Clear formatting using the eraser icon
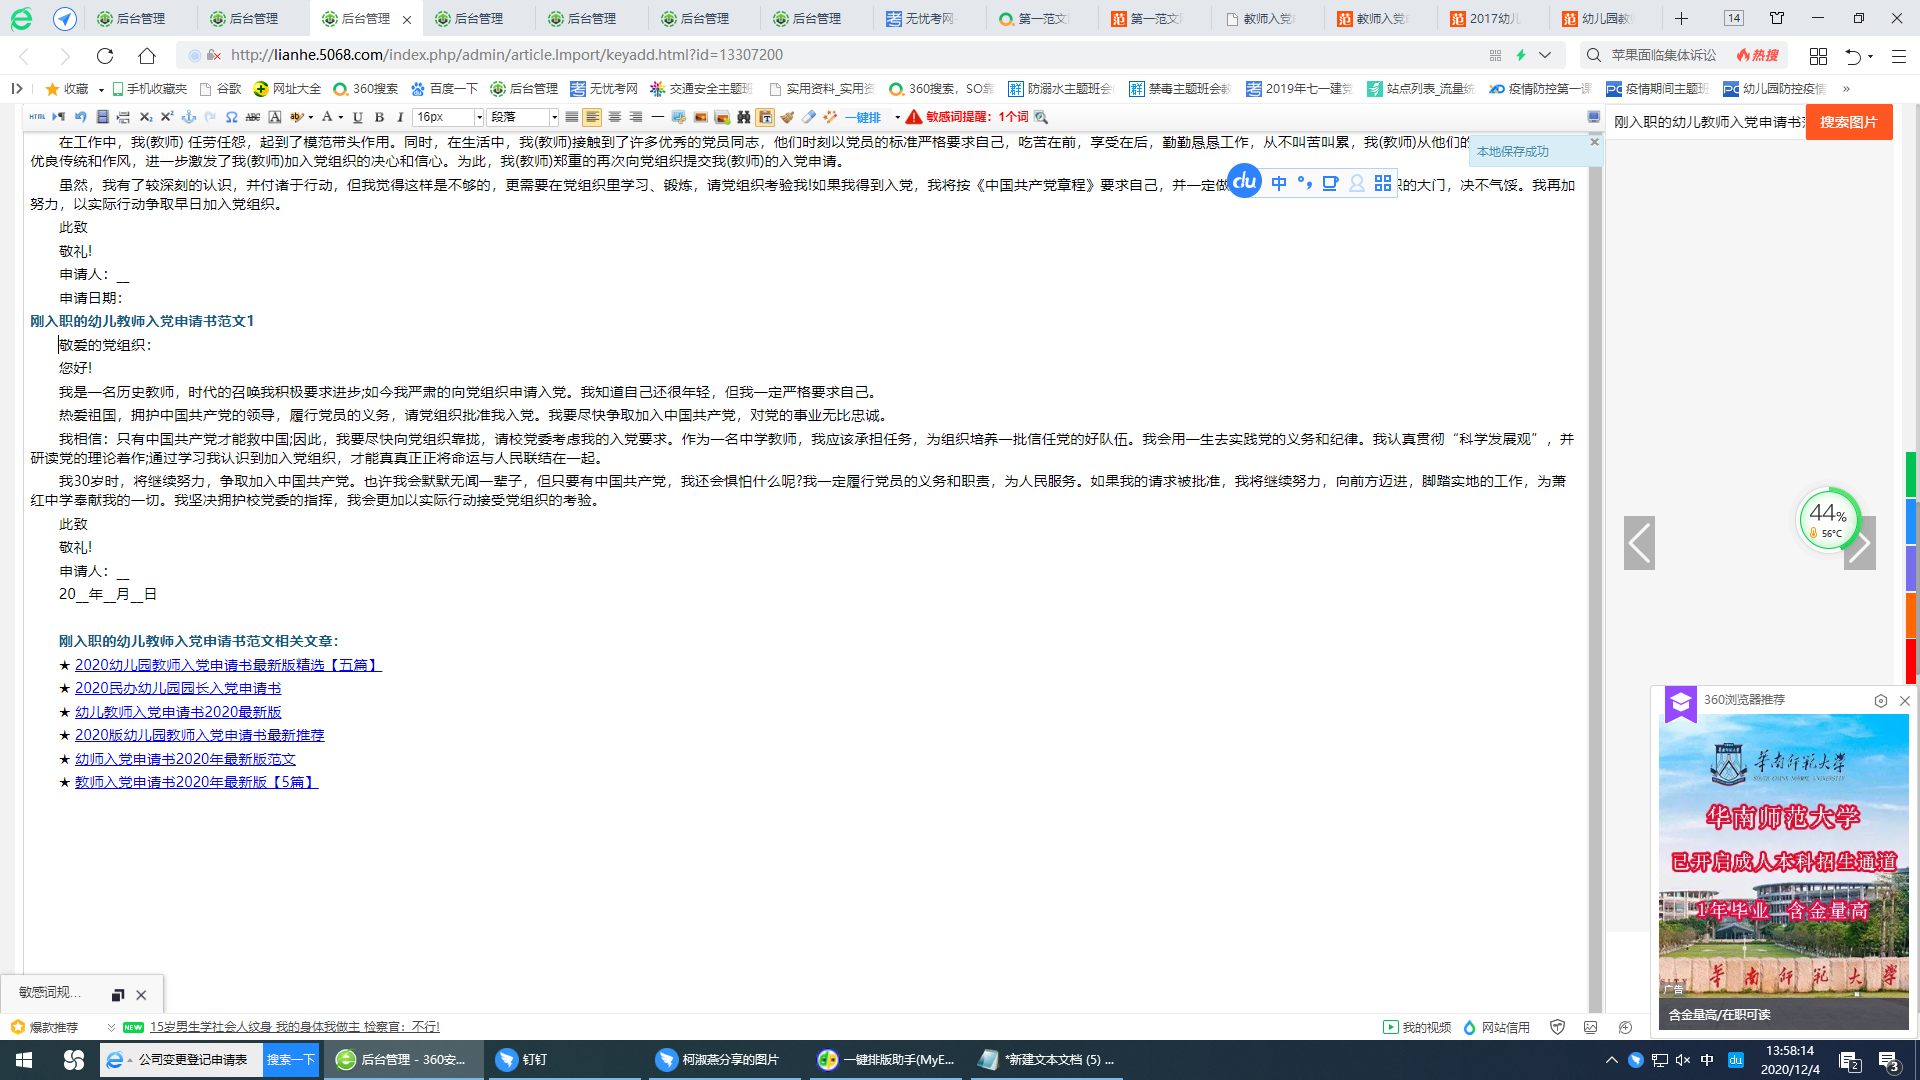Viewport: 1920px width, 1080px height. (809, 117)
